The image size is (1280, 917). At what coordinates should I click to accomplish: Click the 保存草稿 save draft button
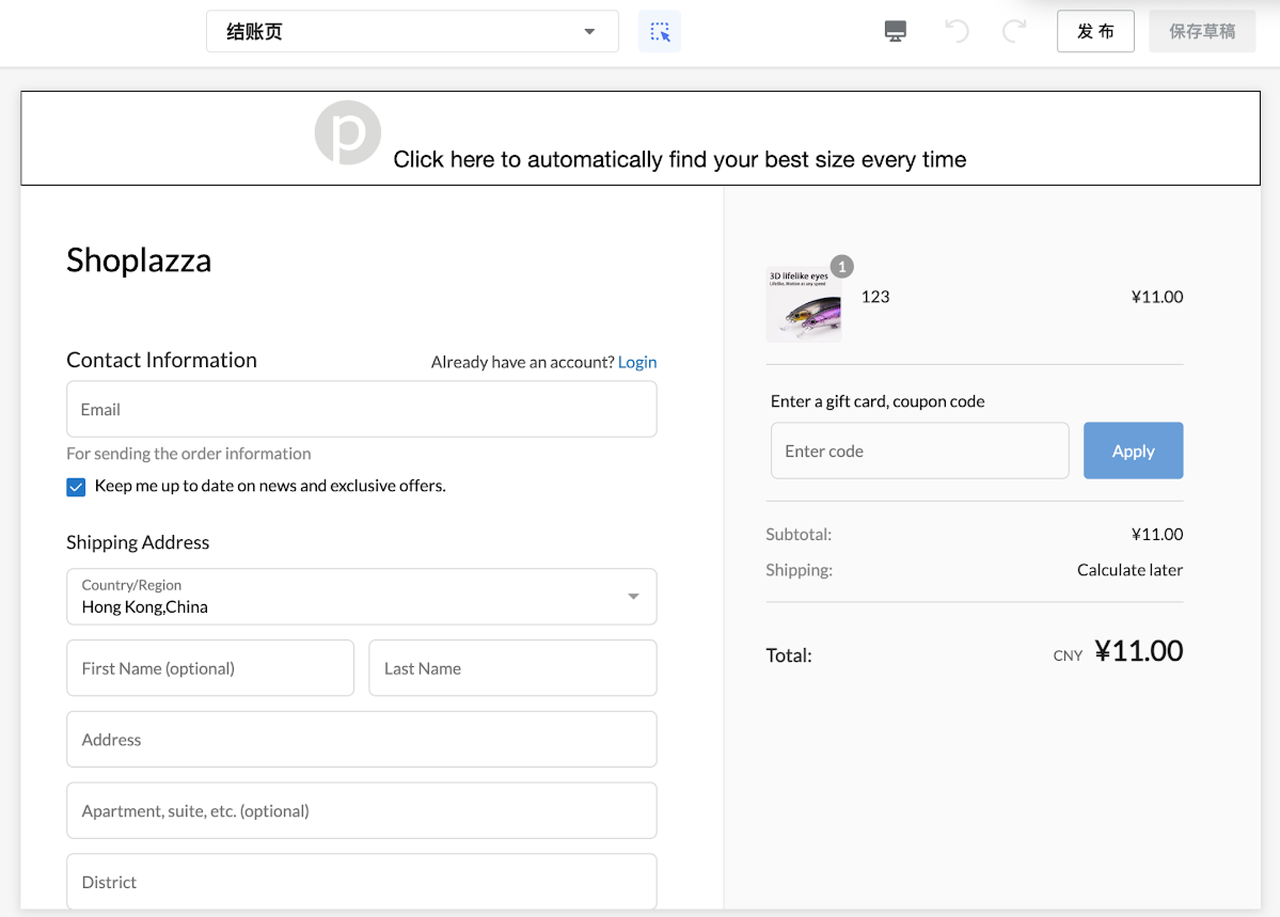tap(1202, 32)
